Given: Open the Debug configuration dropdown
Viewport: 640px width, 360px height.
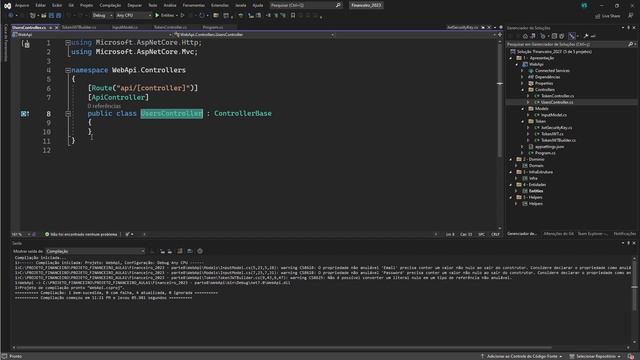Looking at the screenshot, I should [102, 16].
